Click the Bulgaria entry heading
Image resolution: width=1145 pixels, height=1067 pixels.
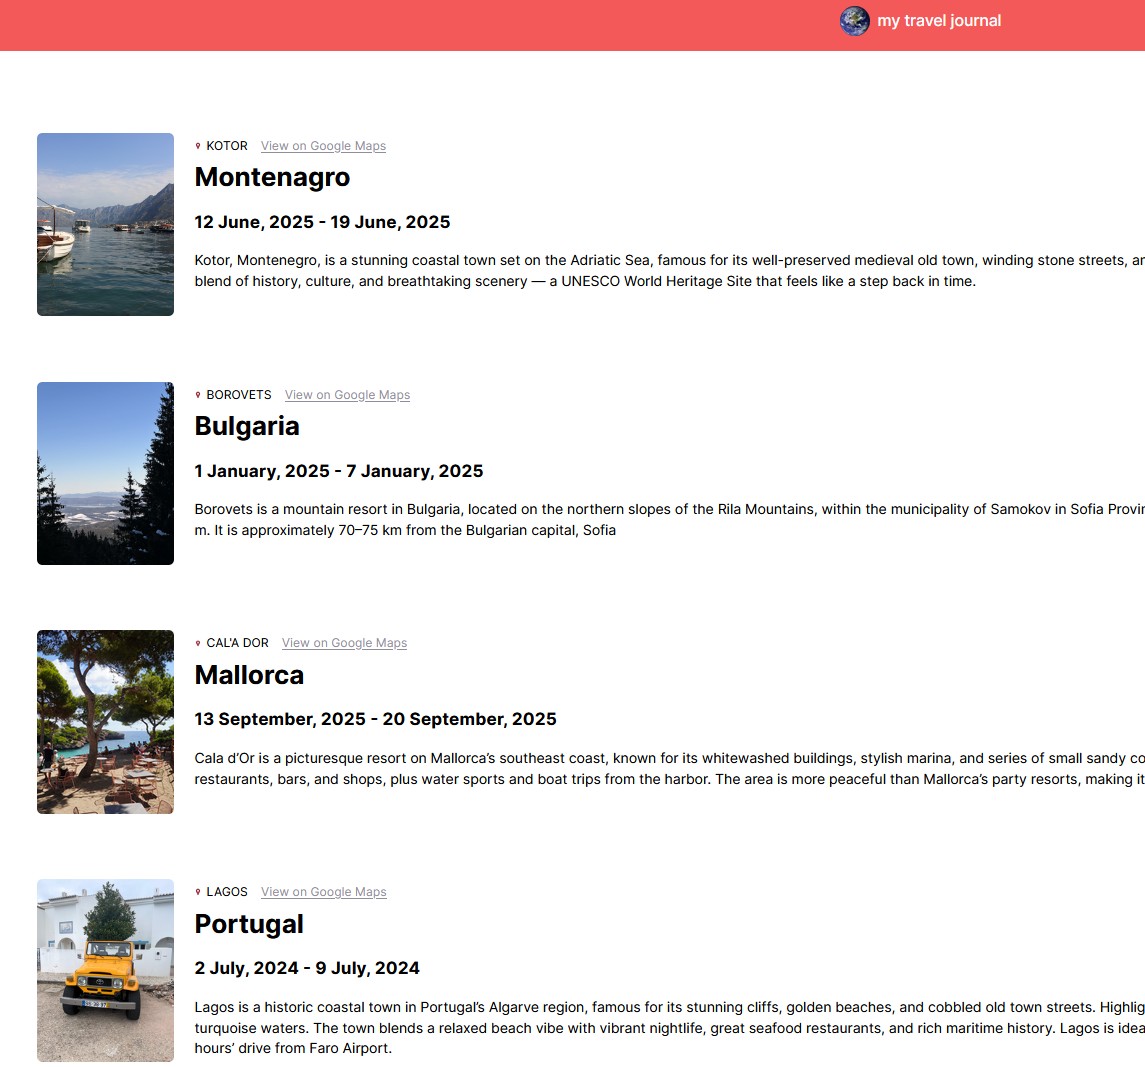[x=247, y=426]
